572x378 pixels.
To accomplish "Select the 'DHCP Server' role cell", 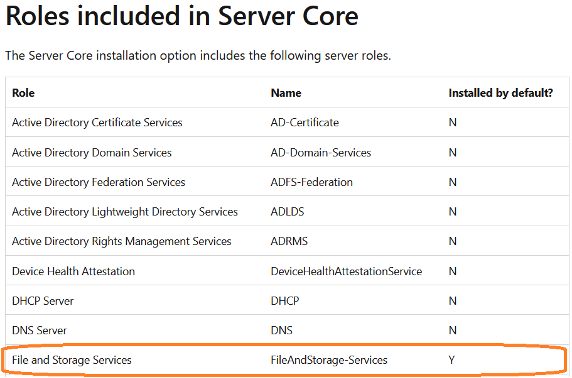I will [43, 301].
